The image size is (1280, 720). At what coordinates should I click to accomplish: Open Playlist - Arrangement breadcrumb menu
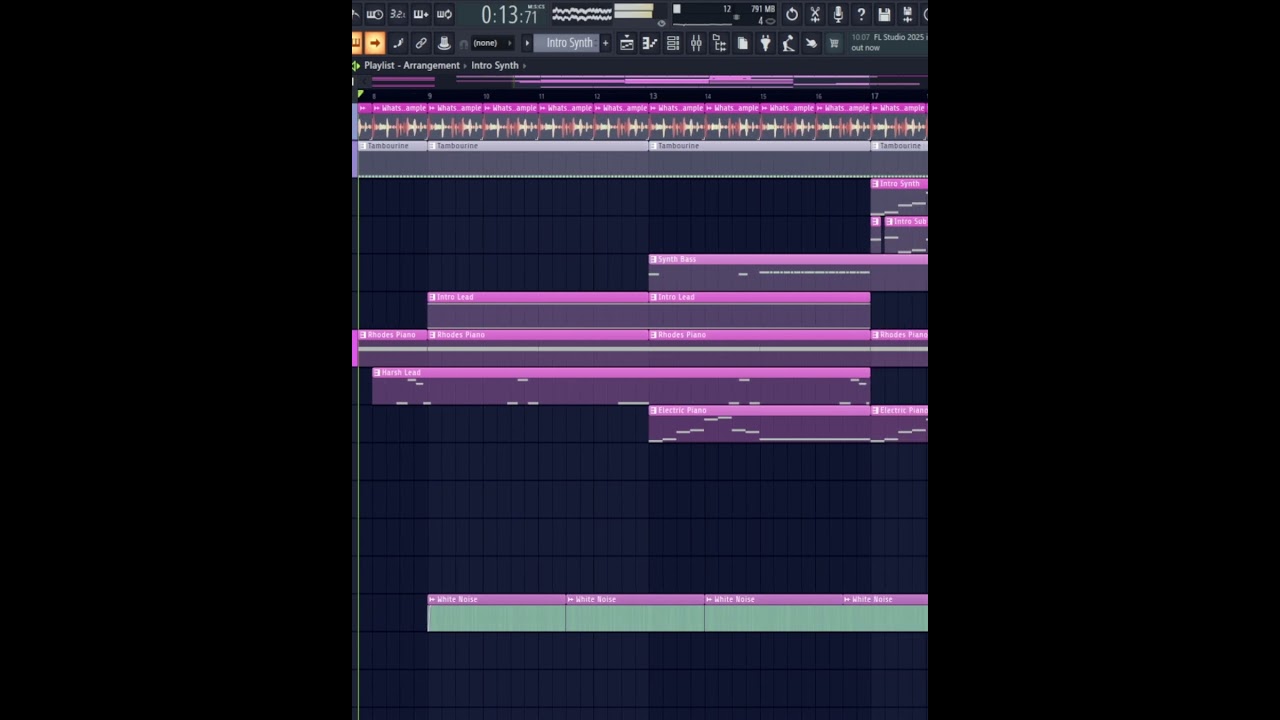(x=412, y=65)
